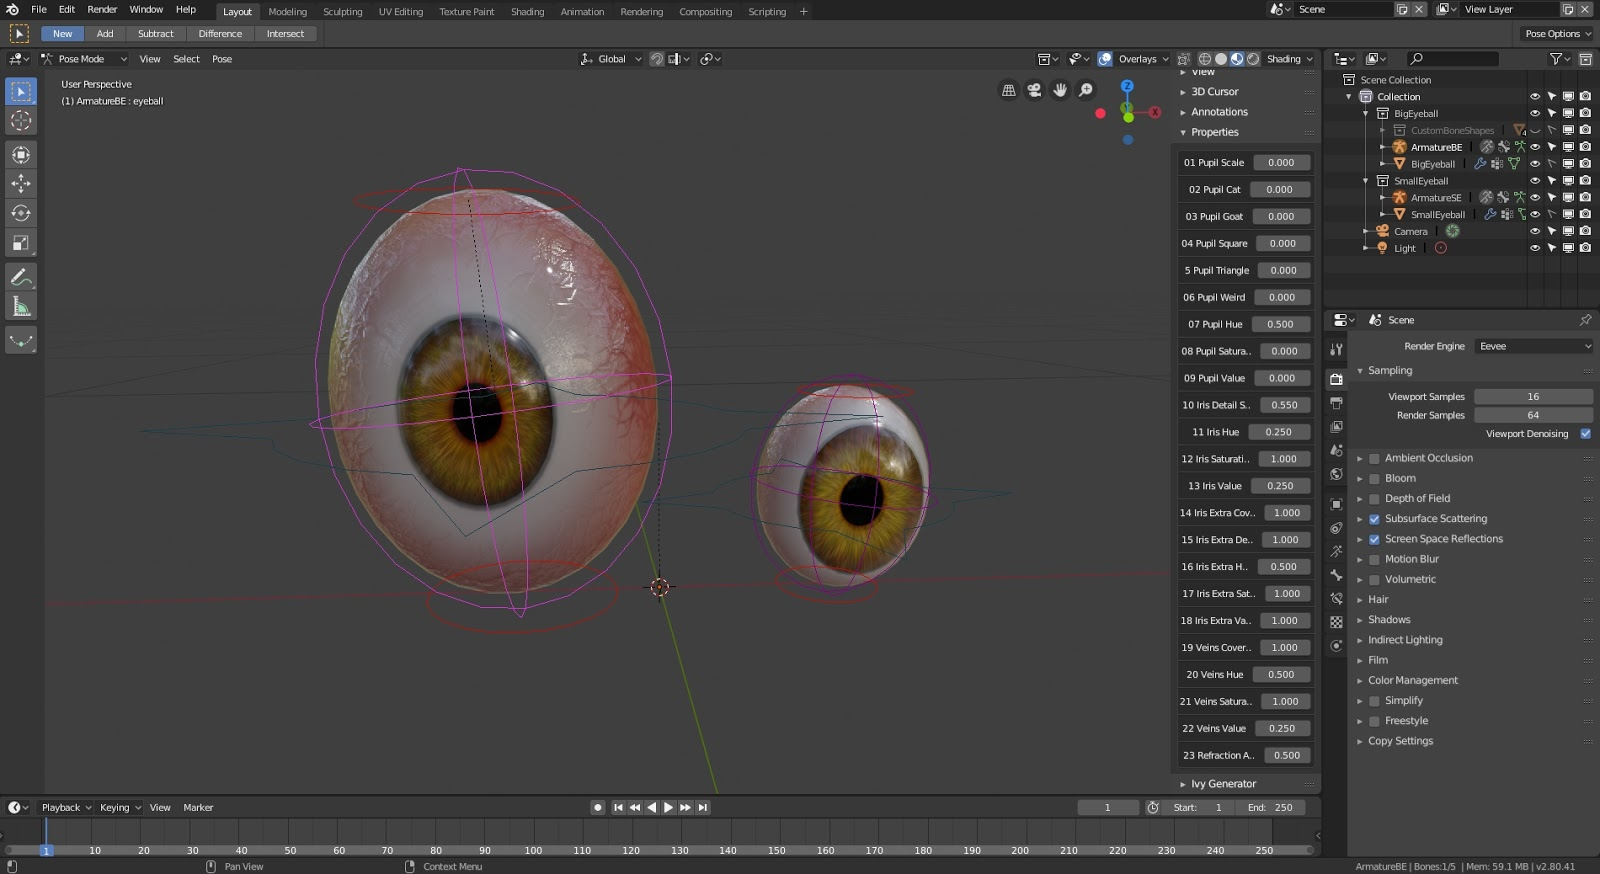Click the play animation button
Viewport: 1600px width, 874px height.
pos(668,807)
